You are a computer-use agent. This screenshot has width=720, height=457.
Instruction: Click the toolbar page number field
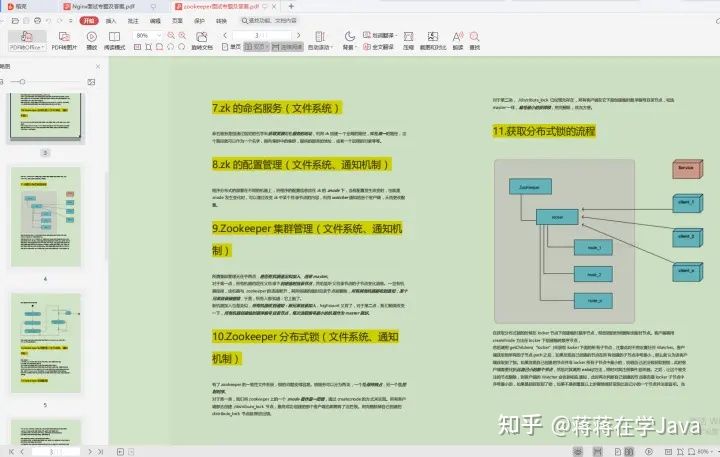pyautogui.click(x=262, y=35)
